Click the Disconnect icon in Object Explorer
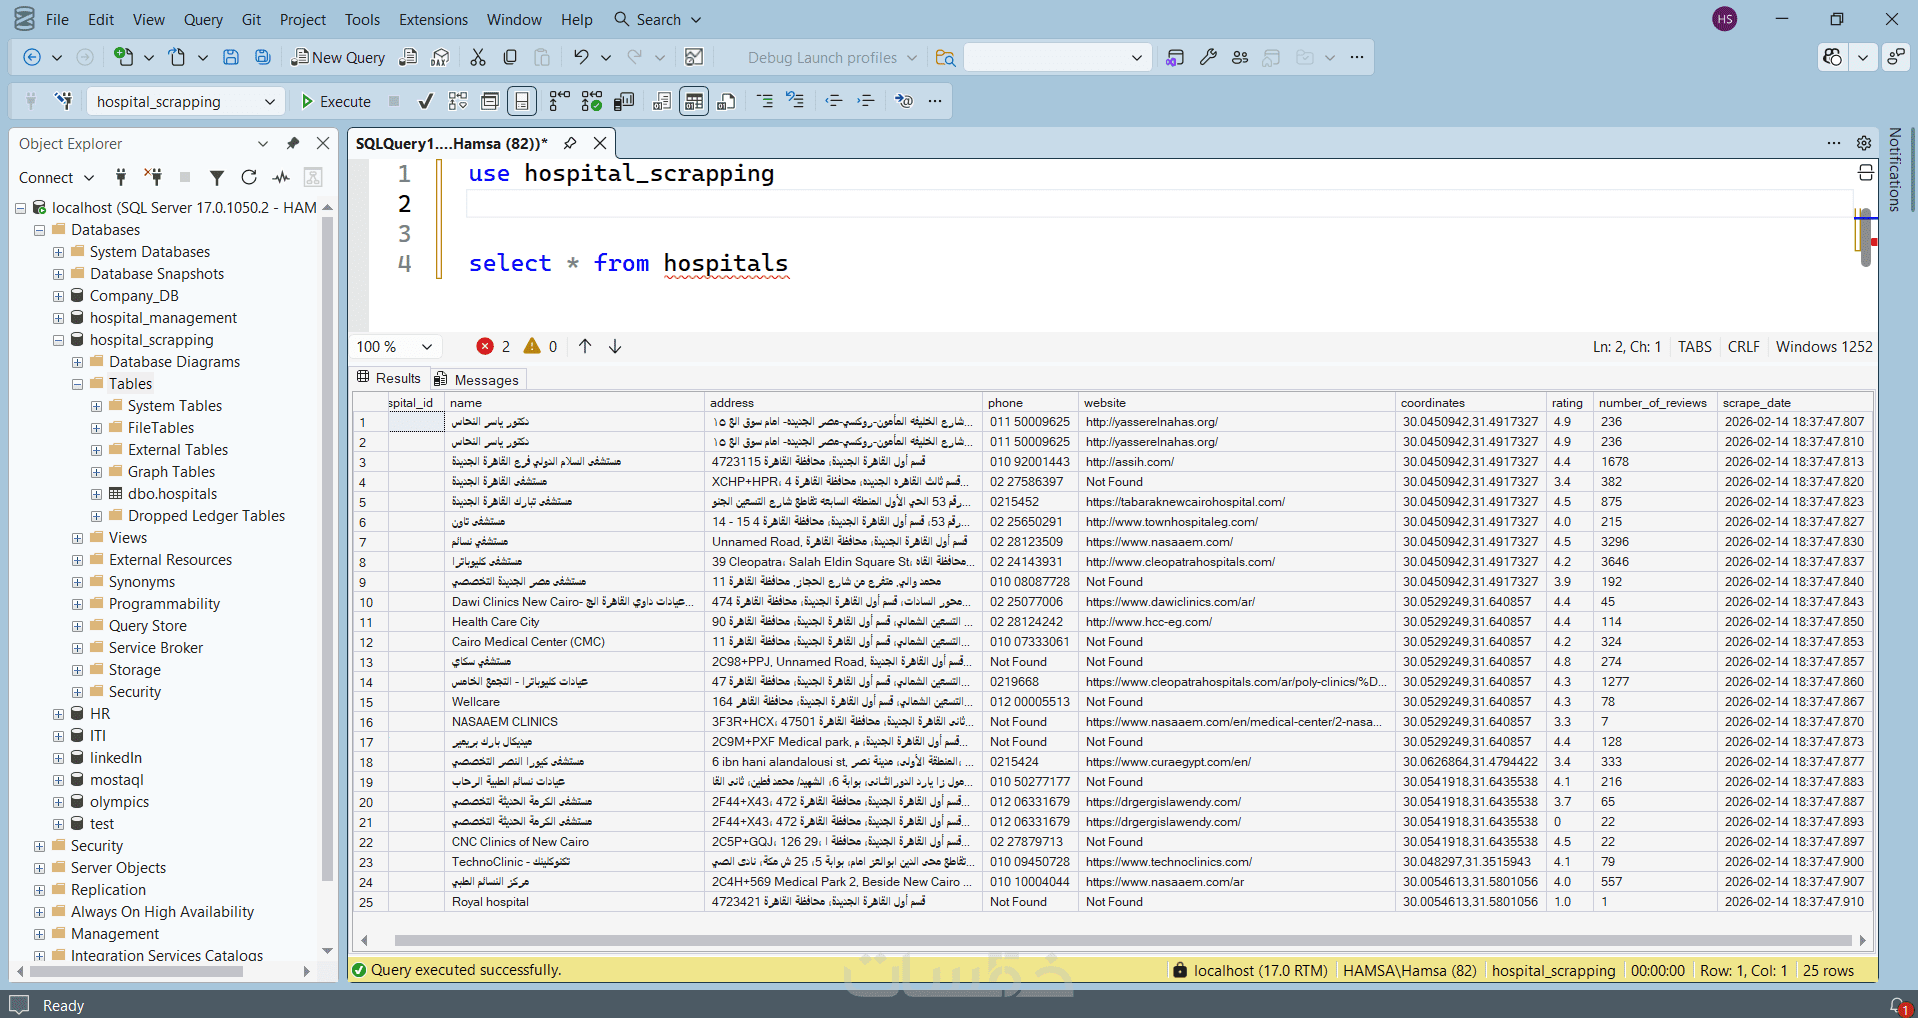 click(153, 177)
